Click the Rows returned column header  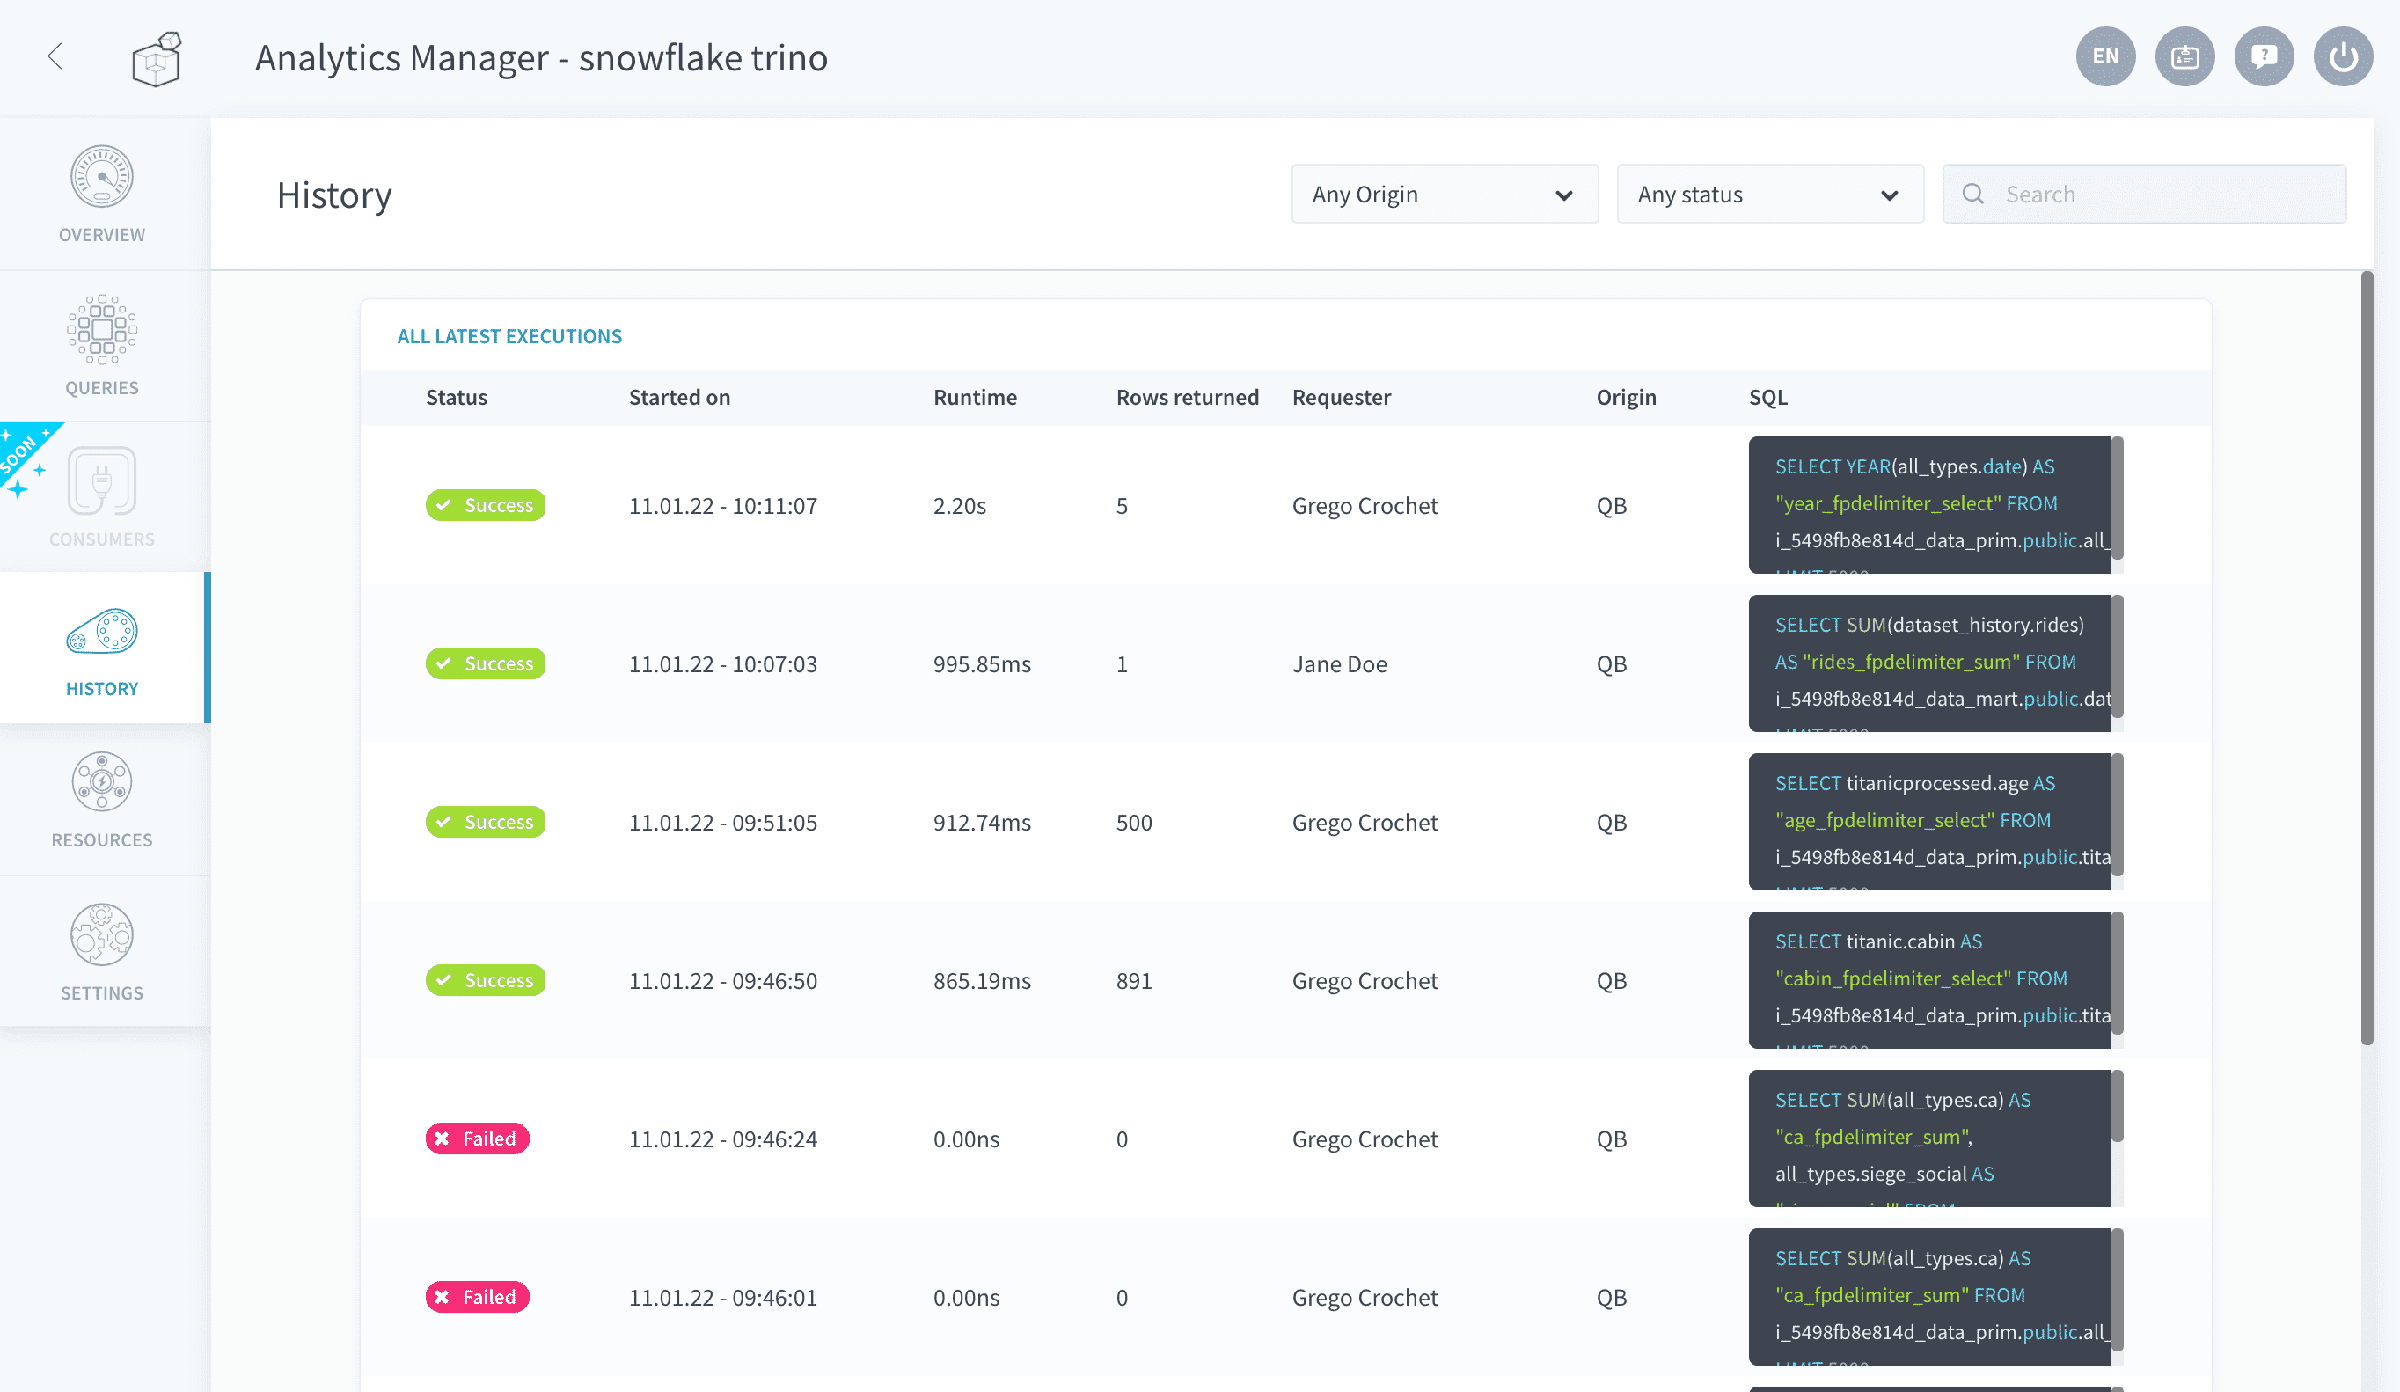(x=1187, y=397)
